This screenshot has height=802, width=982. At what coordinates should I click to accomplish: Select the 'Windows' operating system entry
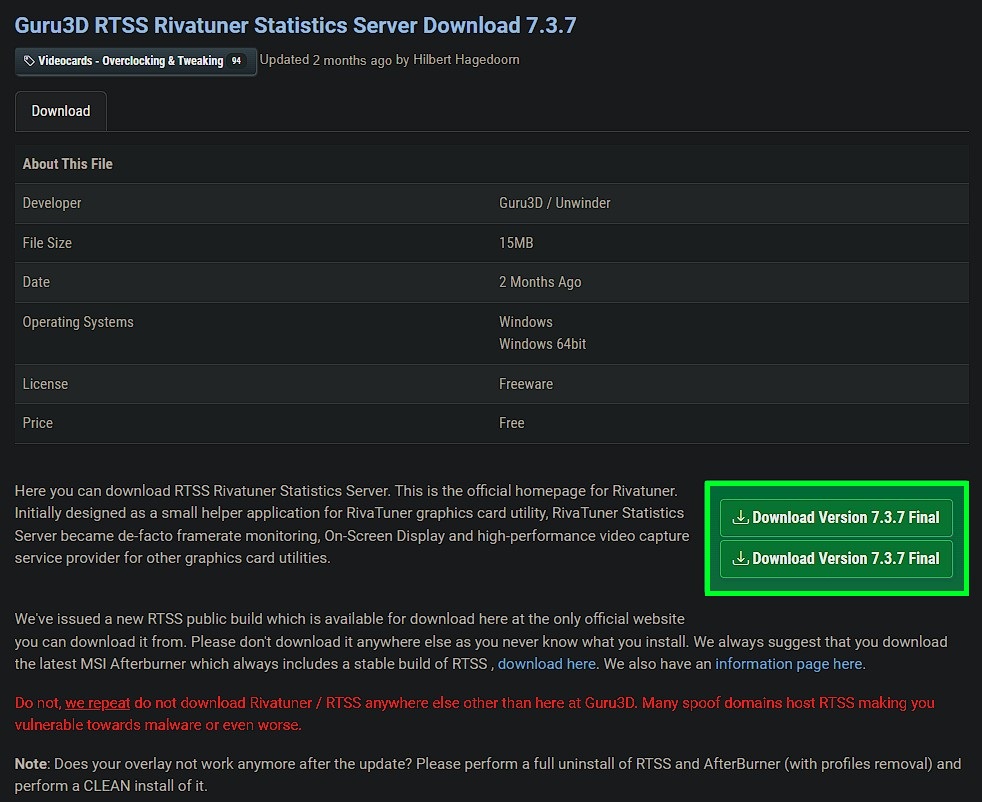(525, 322)
